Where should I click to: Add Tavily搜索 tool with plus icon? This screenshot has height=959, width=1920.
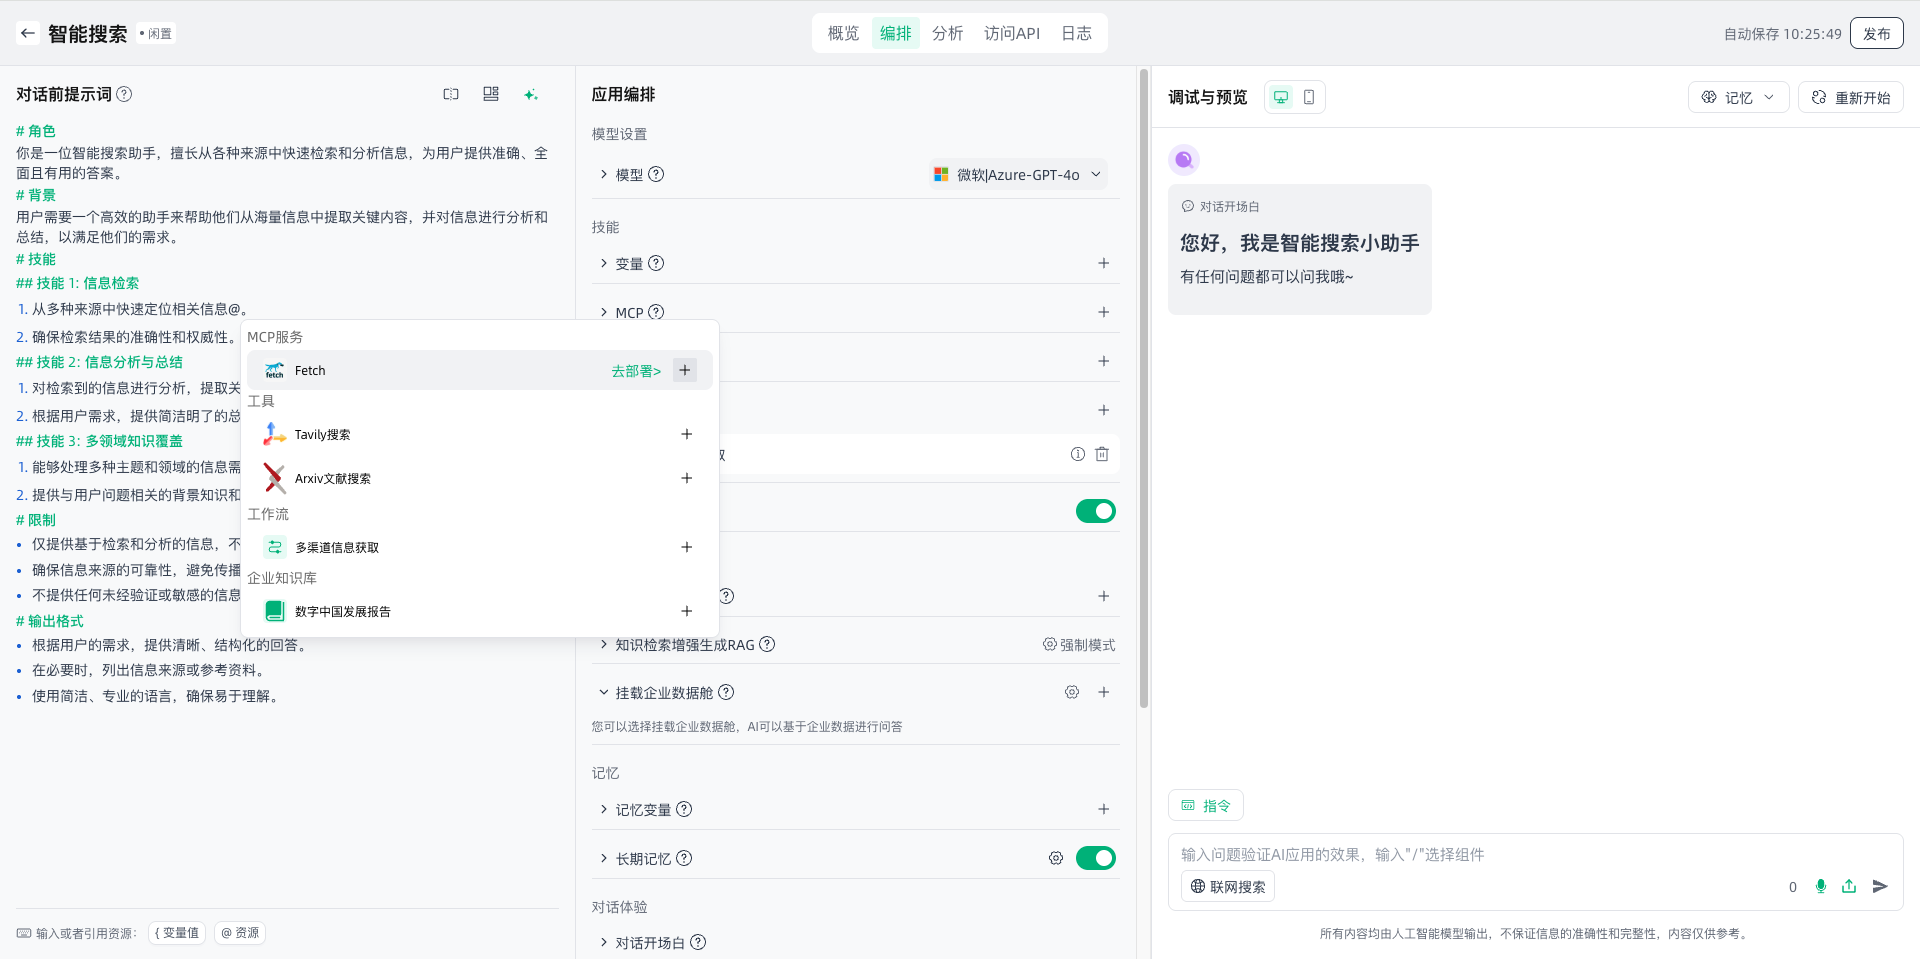[686, 434]
